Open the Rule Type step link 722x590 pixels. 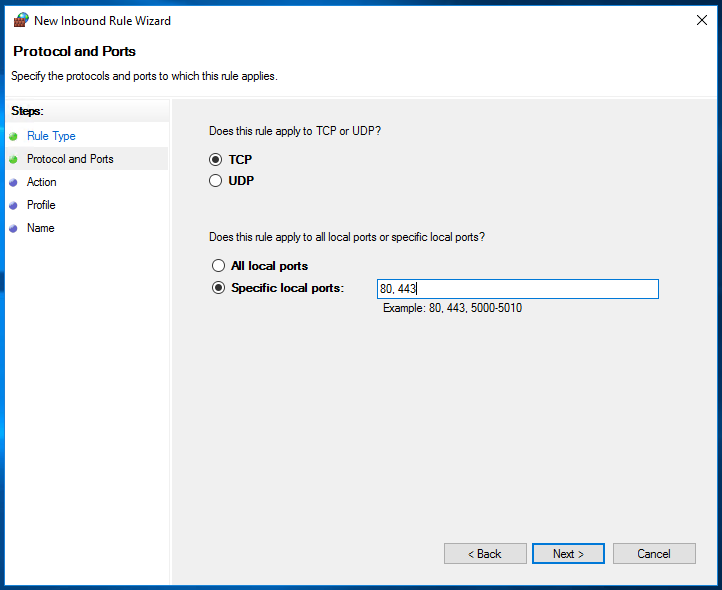click(x=51, y=136)
